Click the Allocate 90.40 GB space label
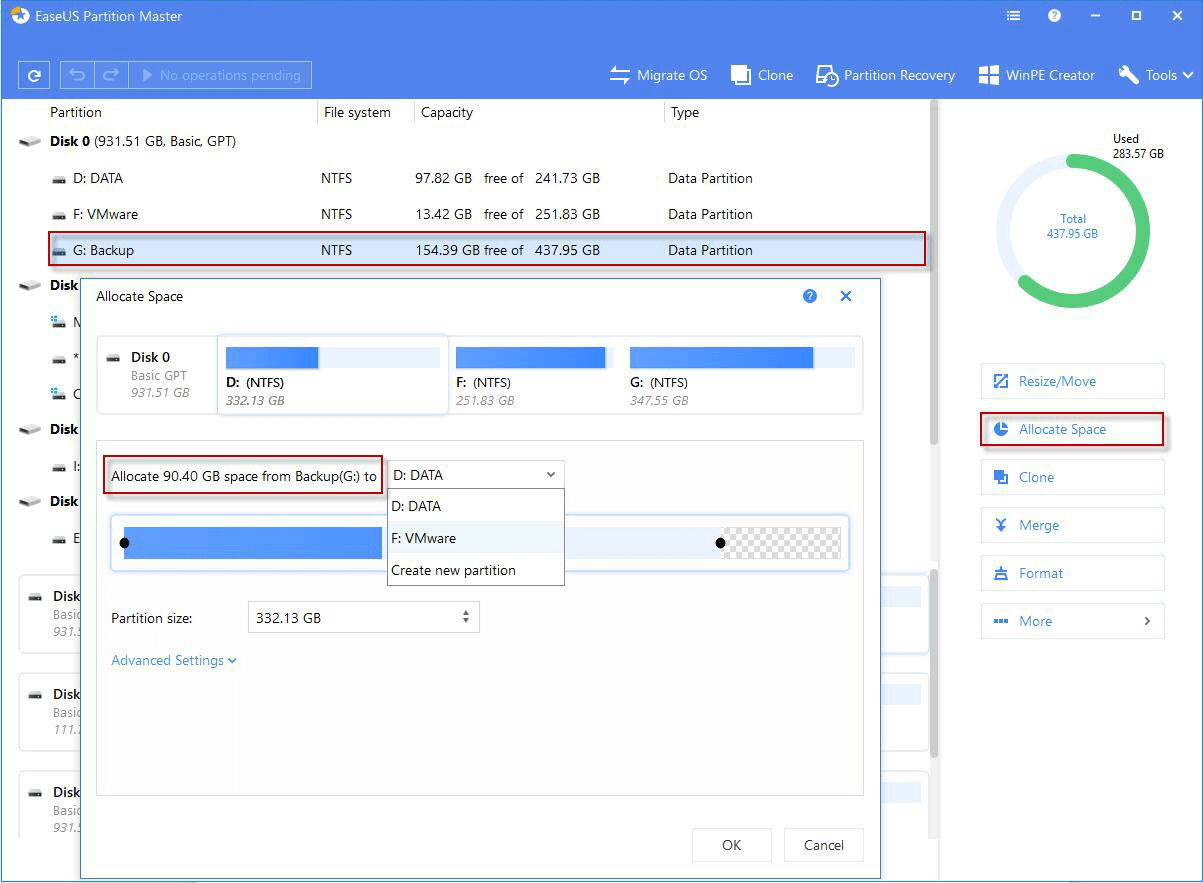Viewport: 1203px width, 883px height. pos(244,476)
